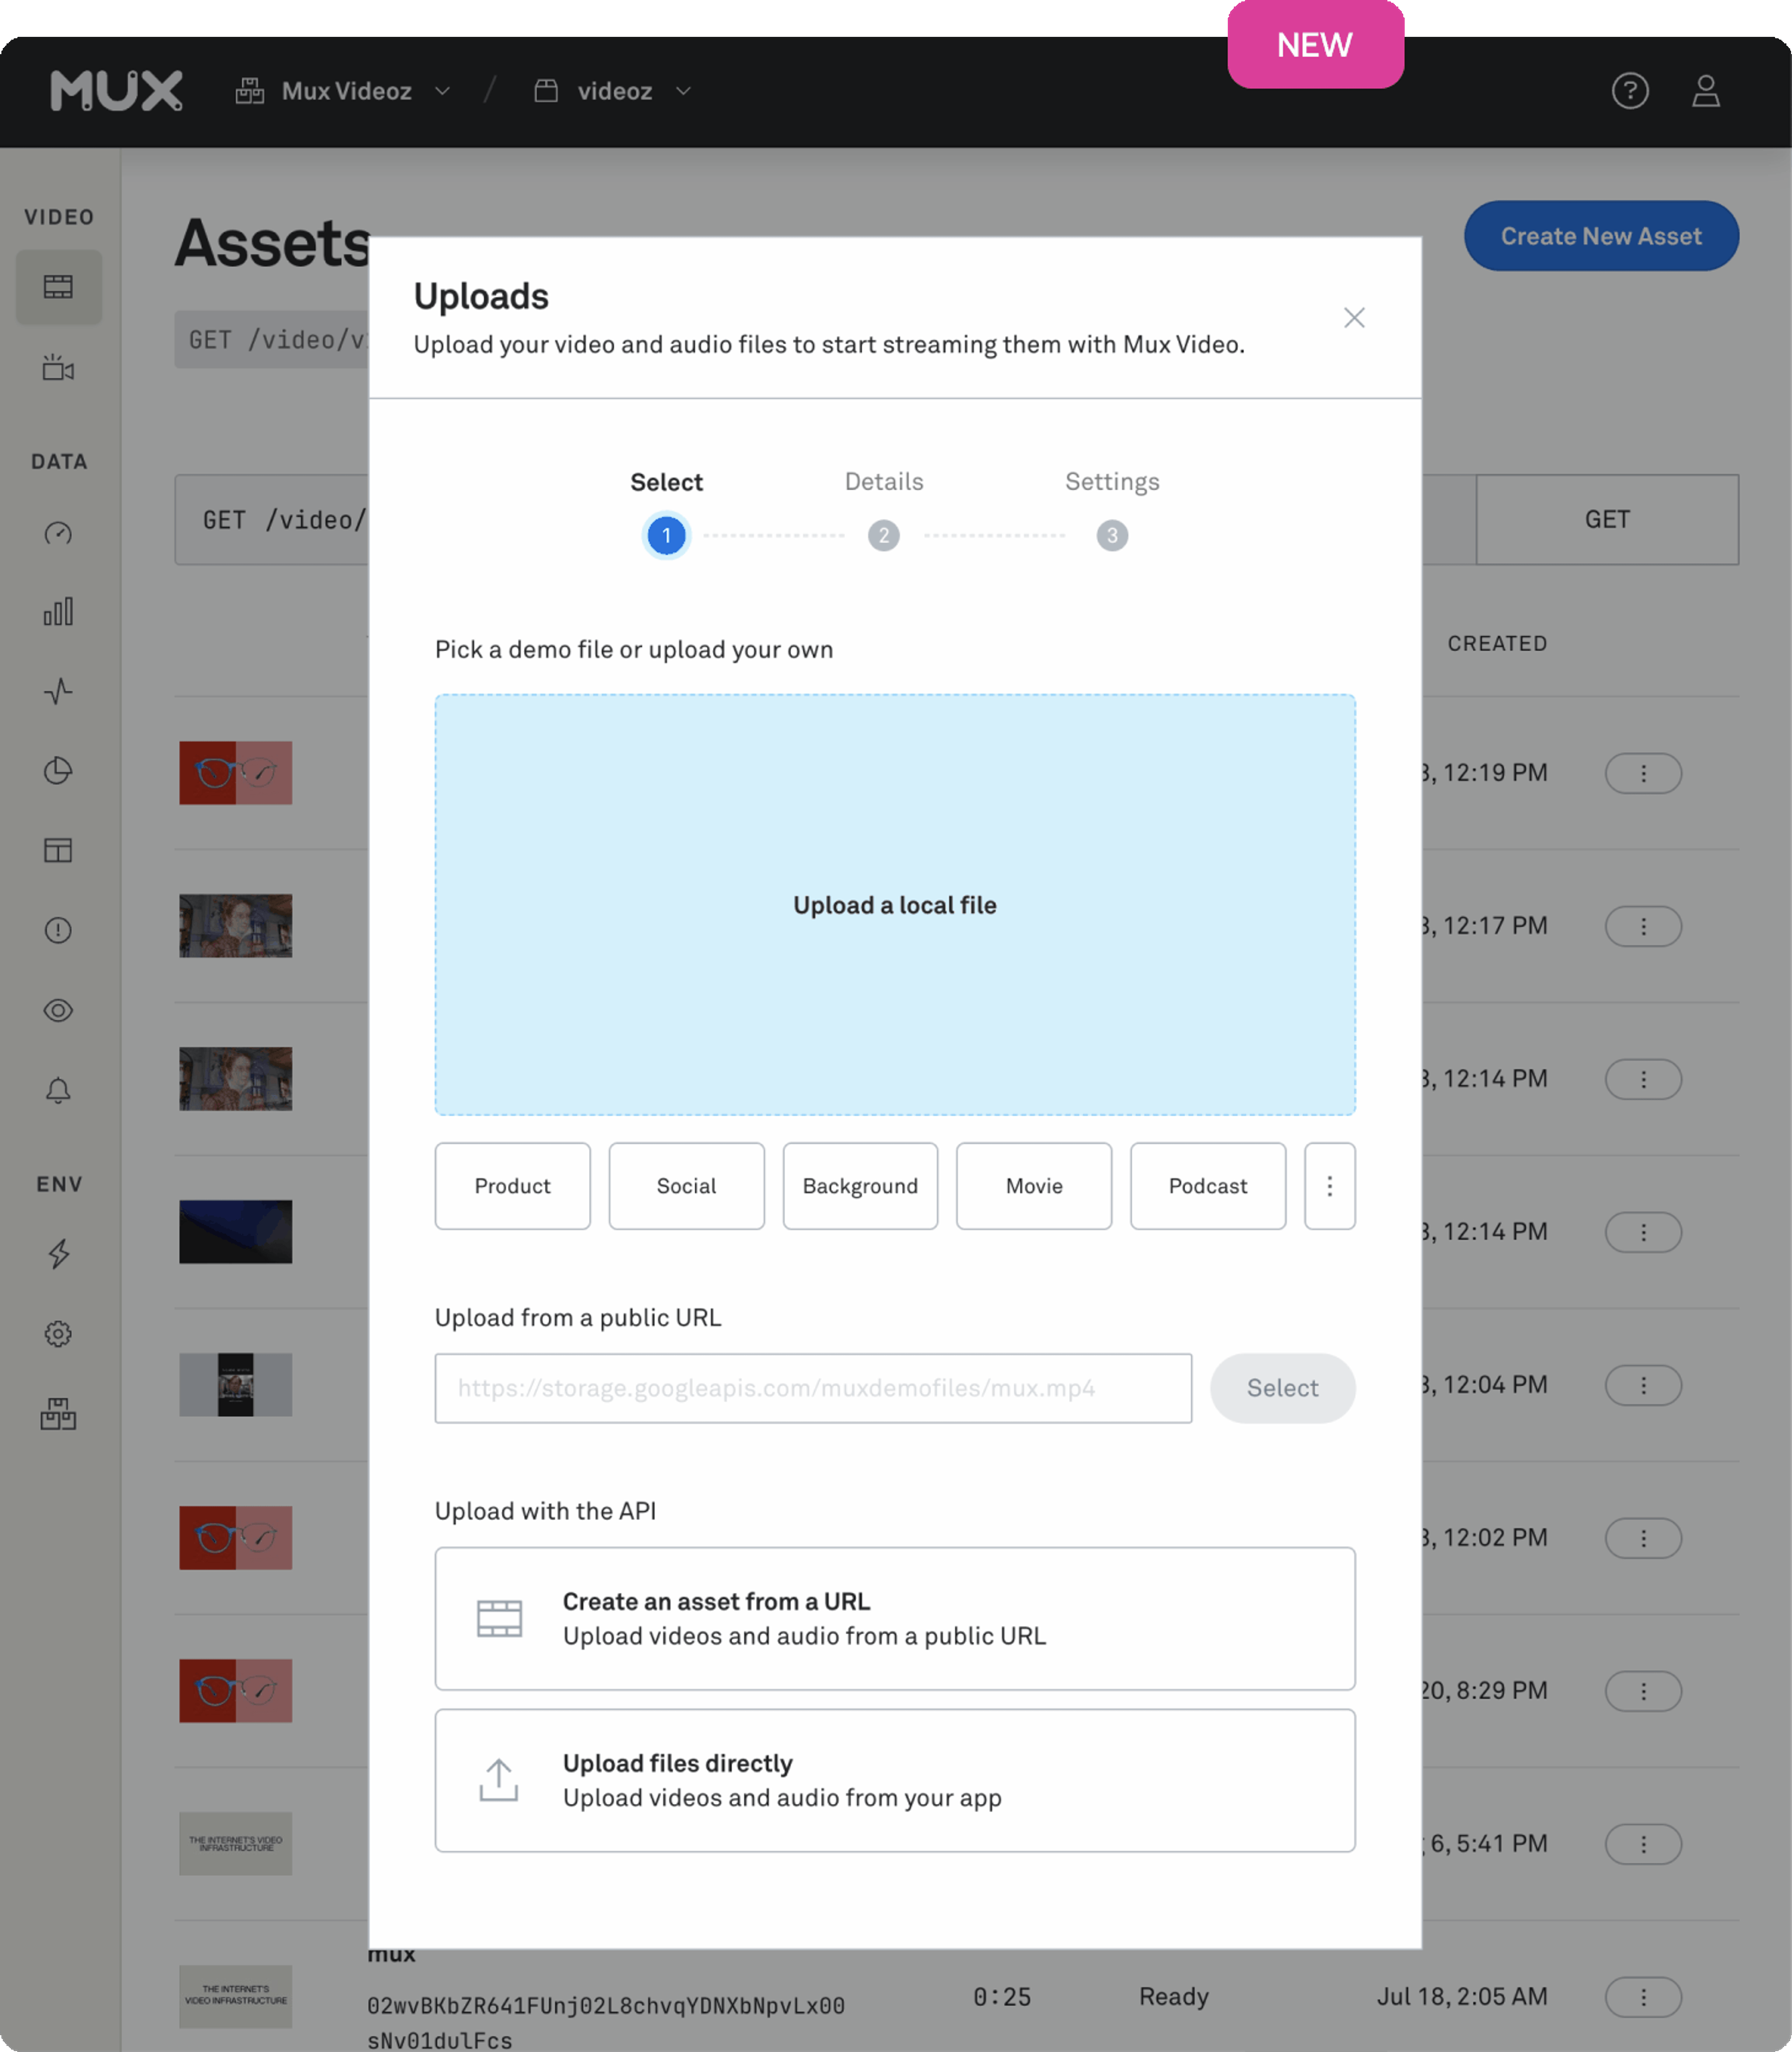Click the Upload a local file dropzone
1792x2052 pixels.
[x=894, y=905]
